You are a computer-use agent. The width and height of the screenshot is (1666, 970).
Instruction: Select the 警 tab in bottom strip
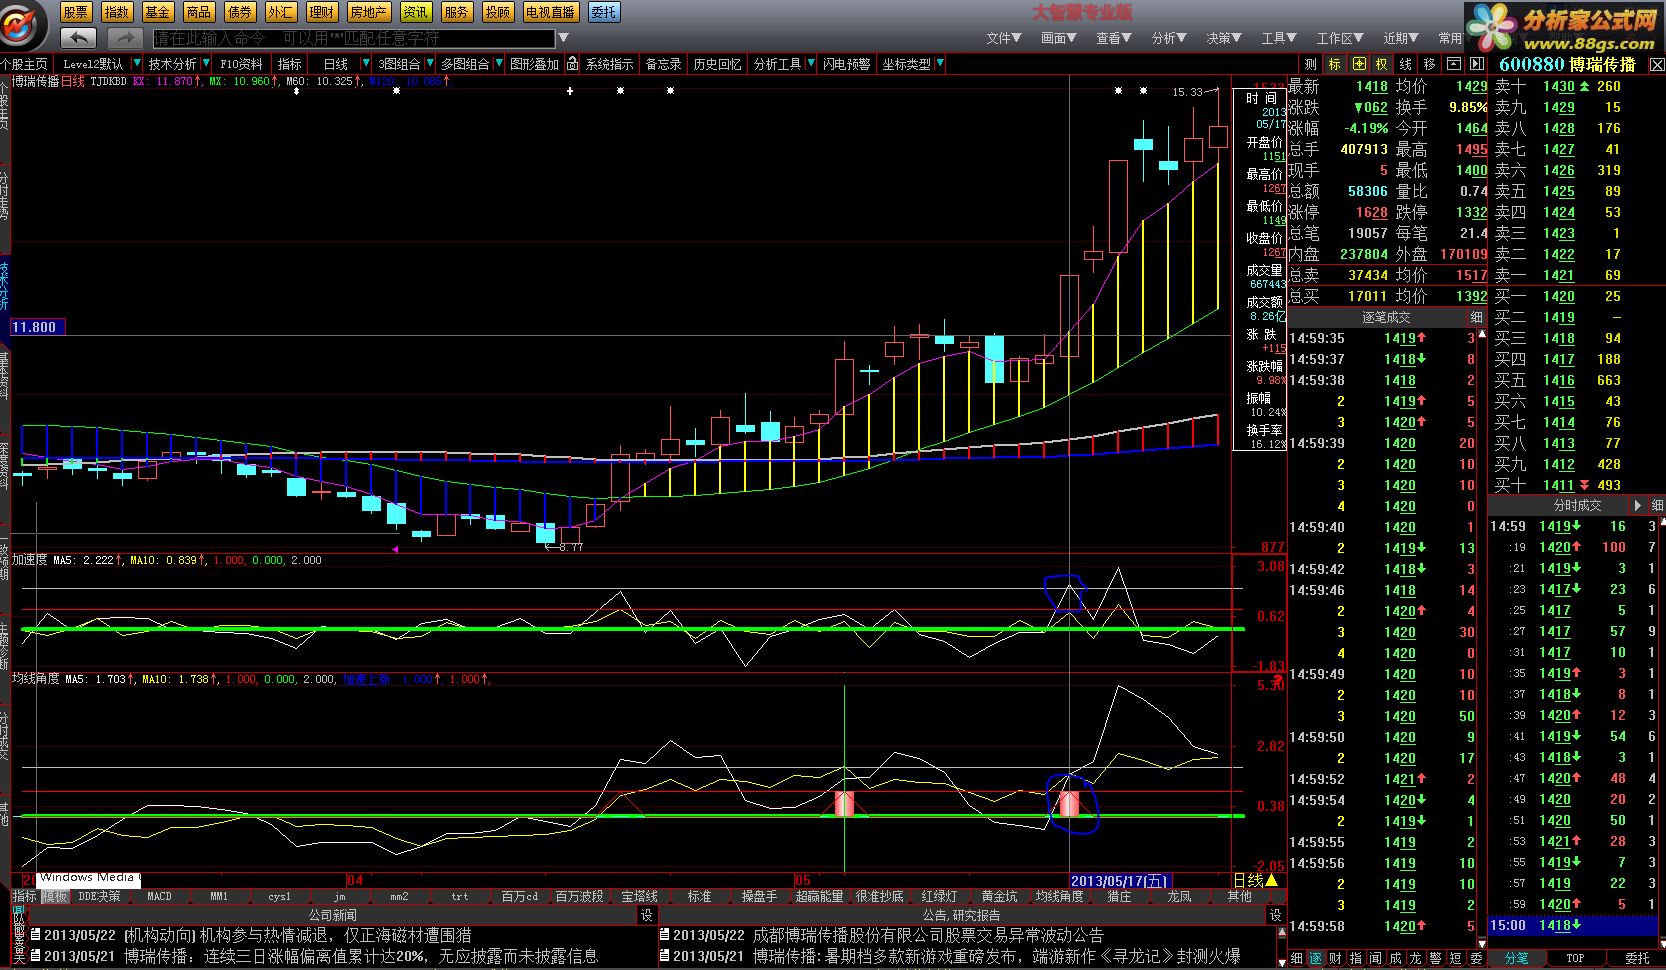point(1436,958)
